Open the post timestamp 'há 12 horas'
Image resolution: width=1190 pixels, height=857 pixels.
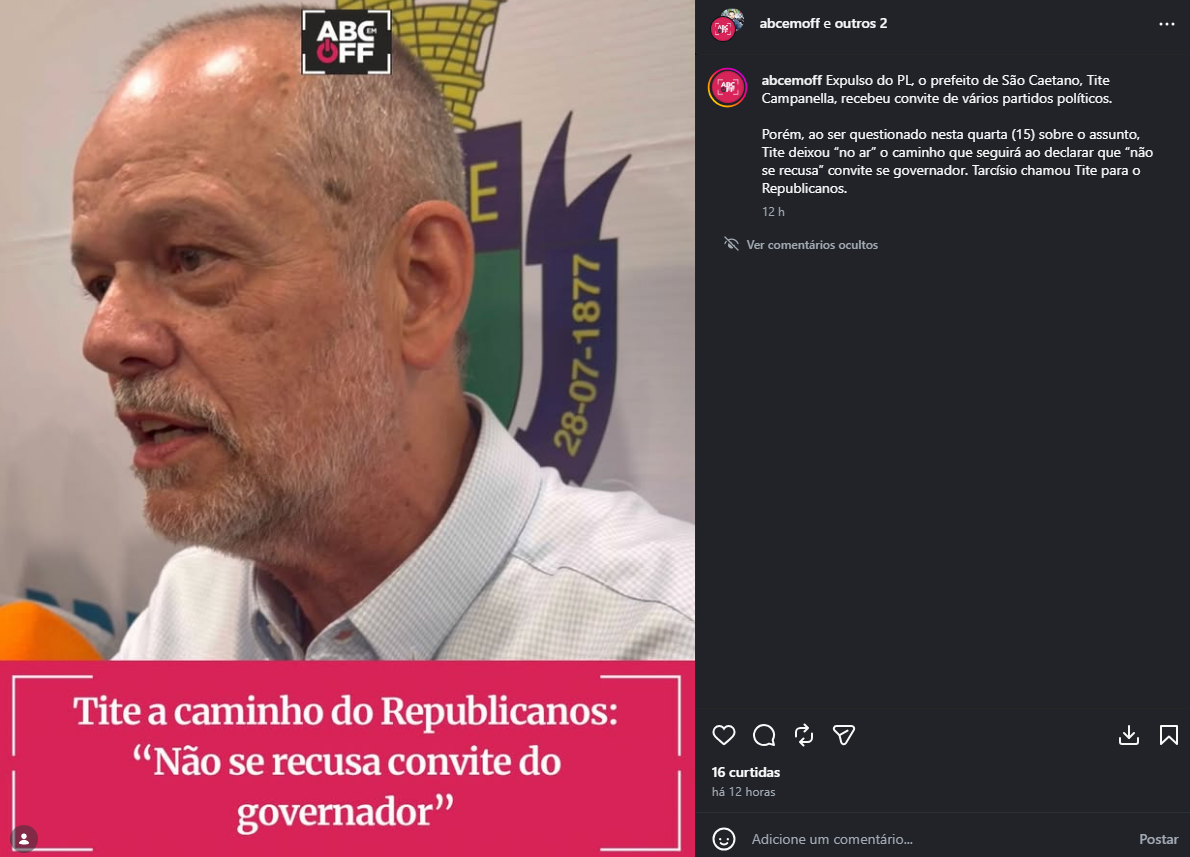pyautogui.click(x=743, y=792)
